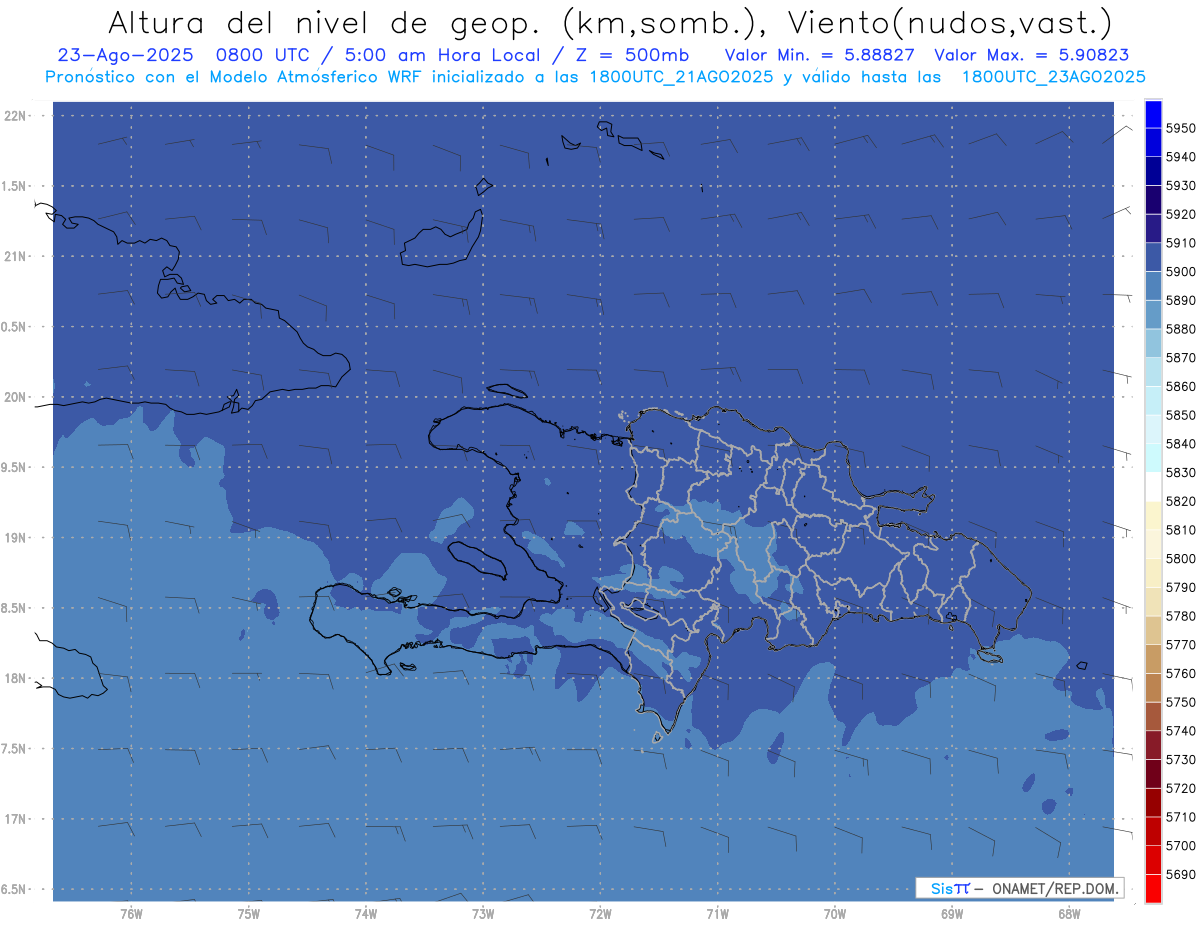Click the legend swatch between 5890 and 5900
Viewport: 1200px width, 927px height.
coord(1152,286)
